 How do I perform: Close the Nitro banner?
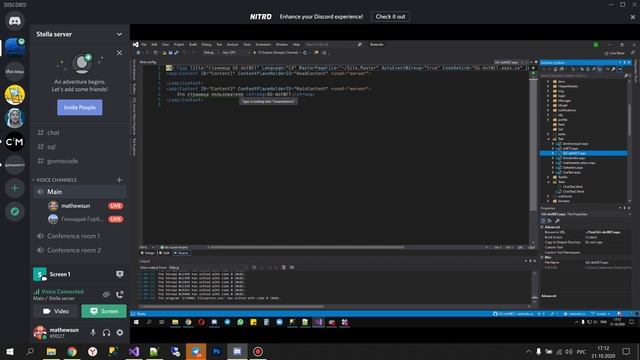pyautogui.click(x=632, y=17)
